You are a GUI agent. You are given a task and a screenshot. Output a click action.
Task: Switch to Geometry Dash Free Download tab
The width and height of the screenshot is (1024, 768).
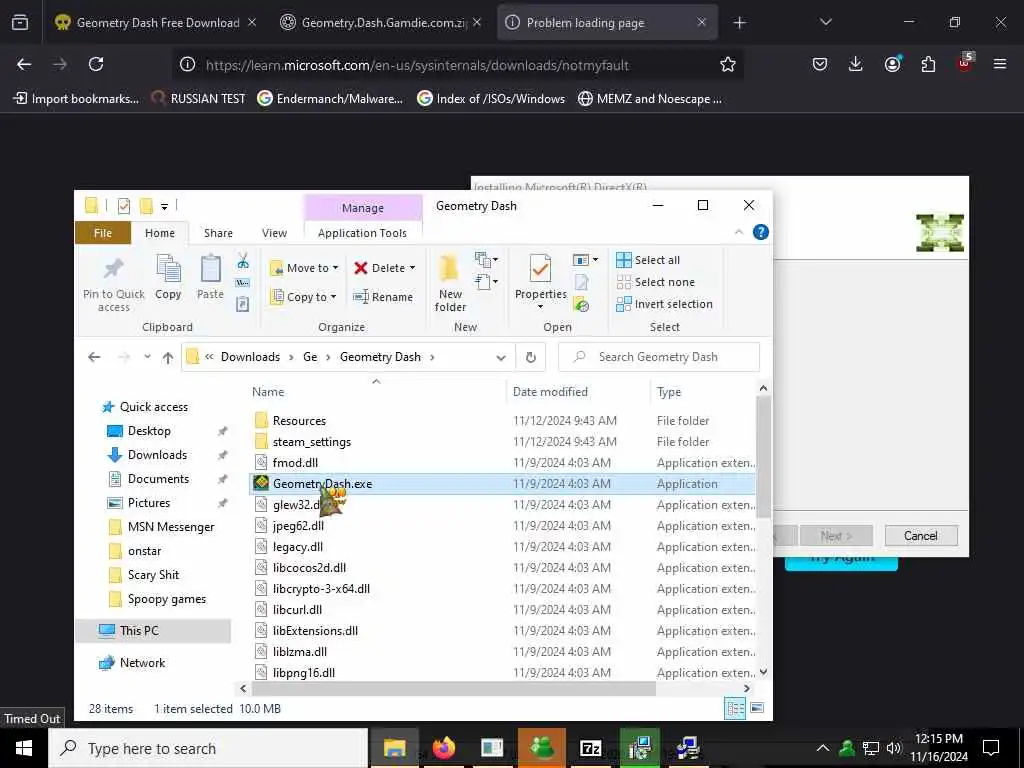(x=157, y=23)
